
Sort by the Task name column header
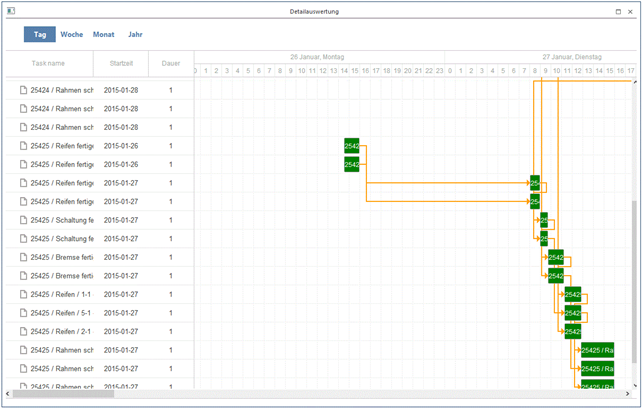coord(49,62)
